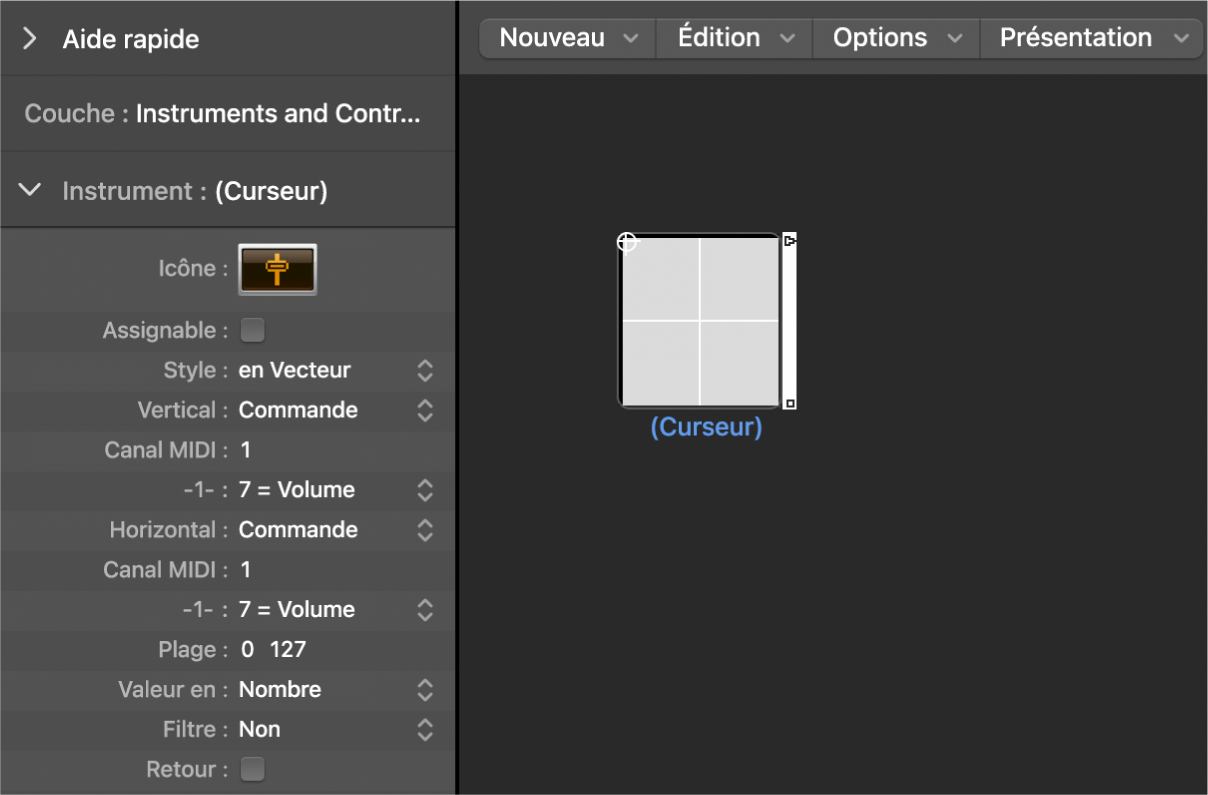
Task: Expand the Aide rapide section
Action: pos(30,39)
